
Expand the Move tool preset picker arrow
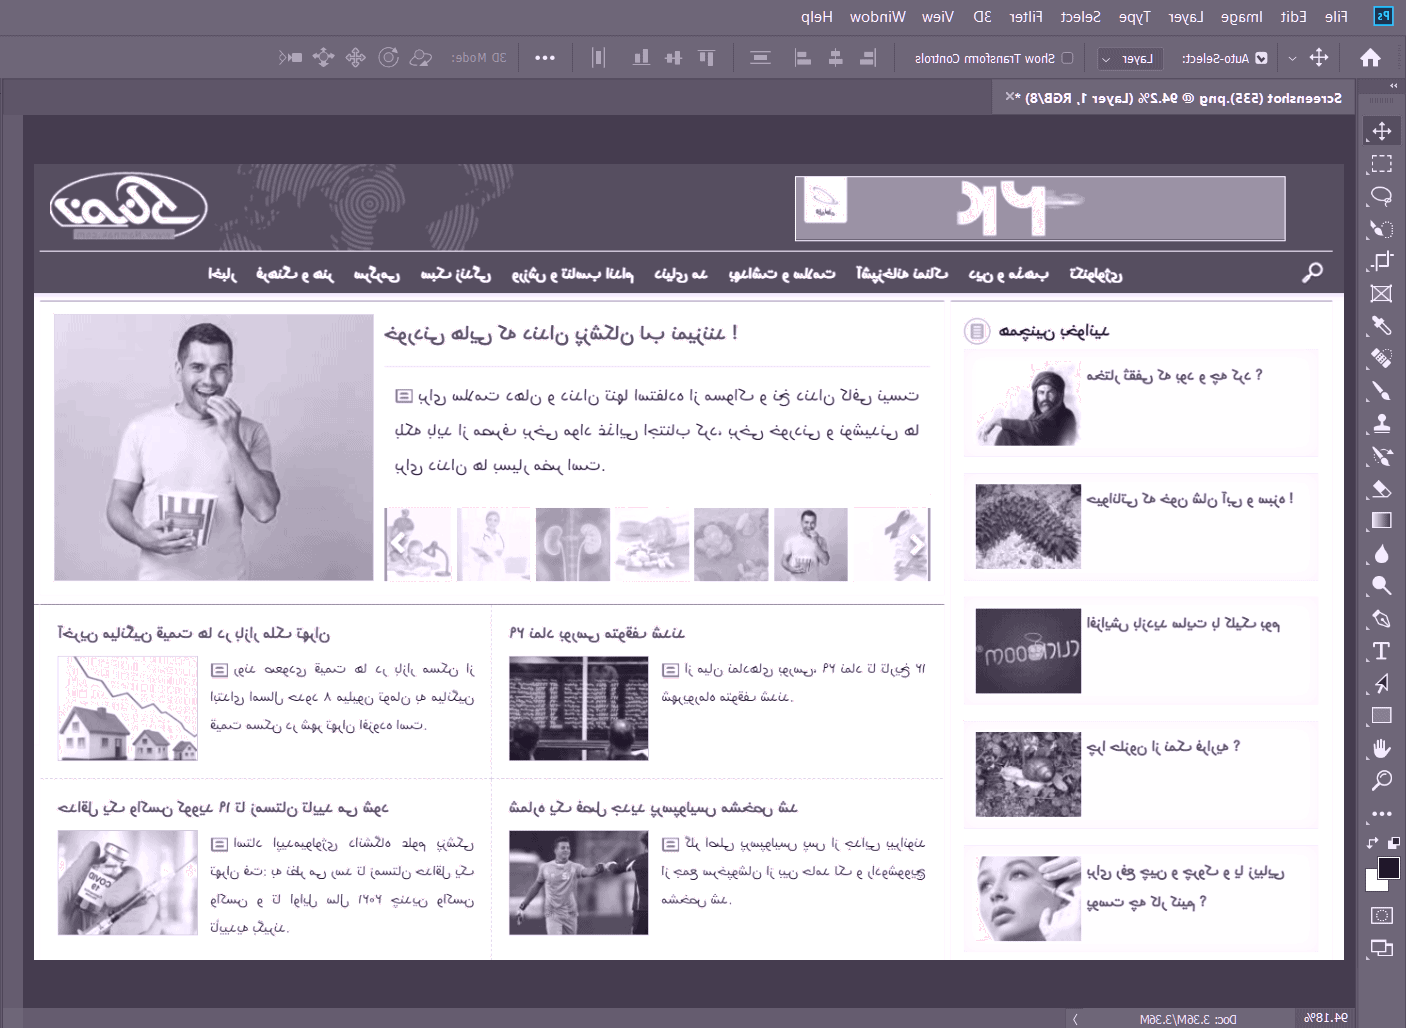[1293, 58]
